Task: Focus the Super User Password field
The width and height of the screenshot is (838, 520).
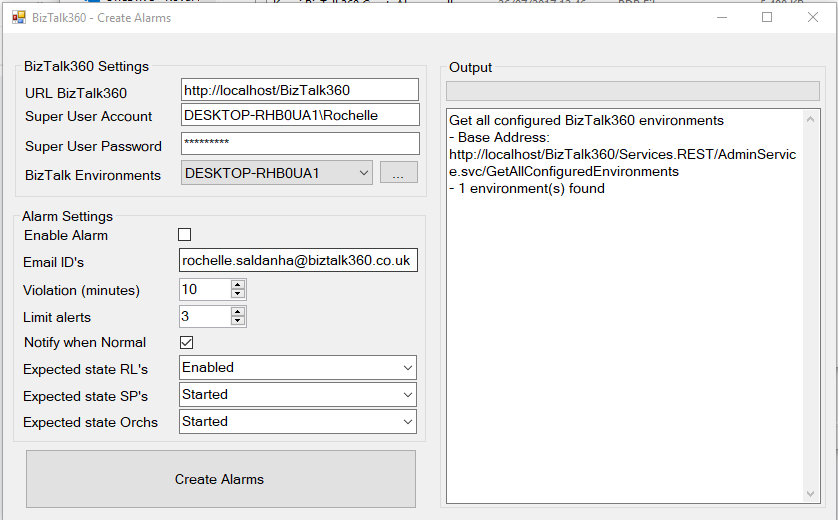Action: pyautogui.click(x=300, y=143)
